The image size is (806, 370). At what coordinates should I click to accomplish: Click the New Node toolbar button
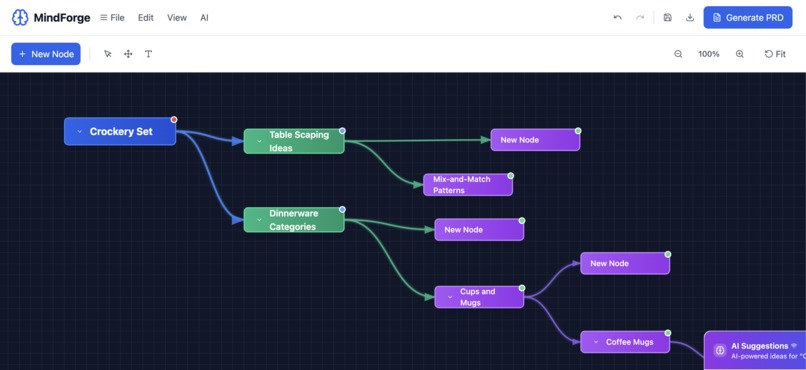[x=46, y=54]
